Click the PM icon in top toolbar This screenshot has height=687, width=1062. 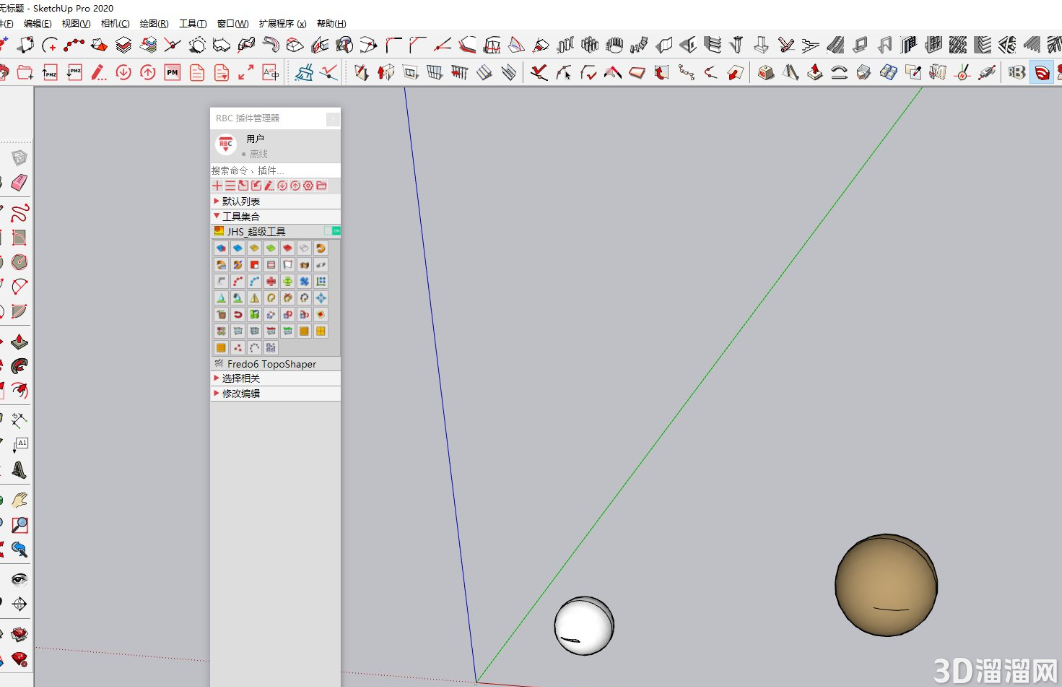173,72
